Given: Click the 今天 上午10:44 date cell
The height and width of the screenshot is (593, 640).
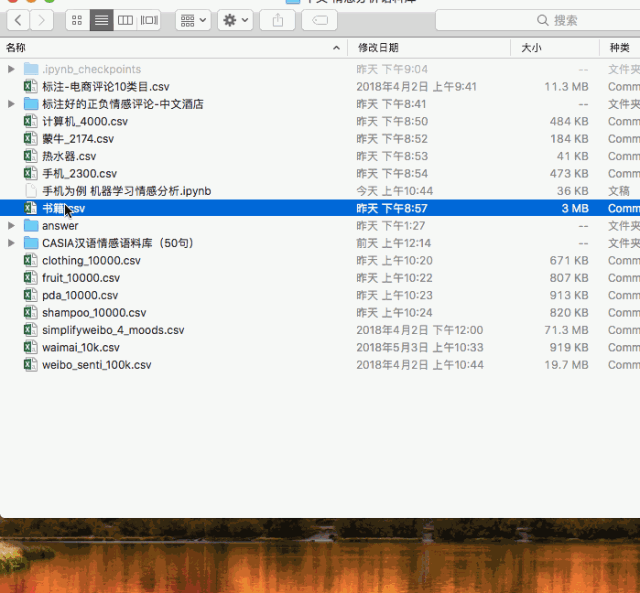Looking at the screenshot, I should 395,191.
